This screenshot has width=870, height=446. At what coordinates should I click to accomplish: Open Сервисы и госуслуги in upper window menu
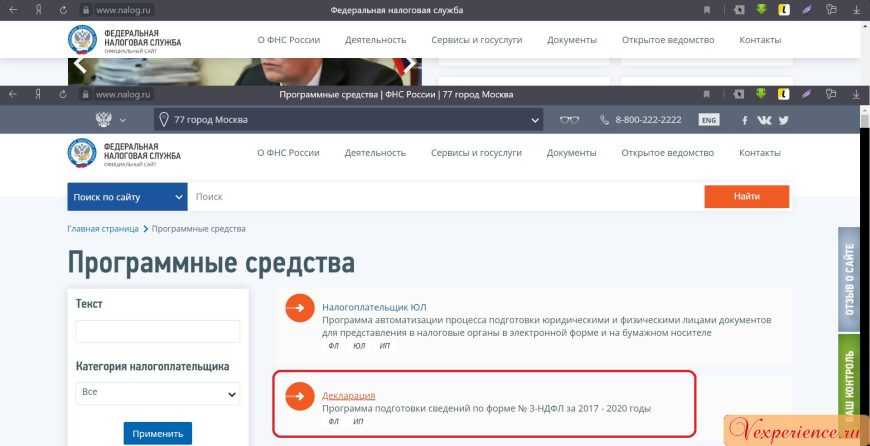(477, 40)
